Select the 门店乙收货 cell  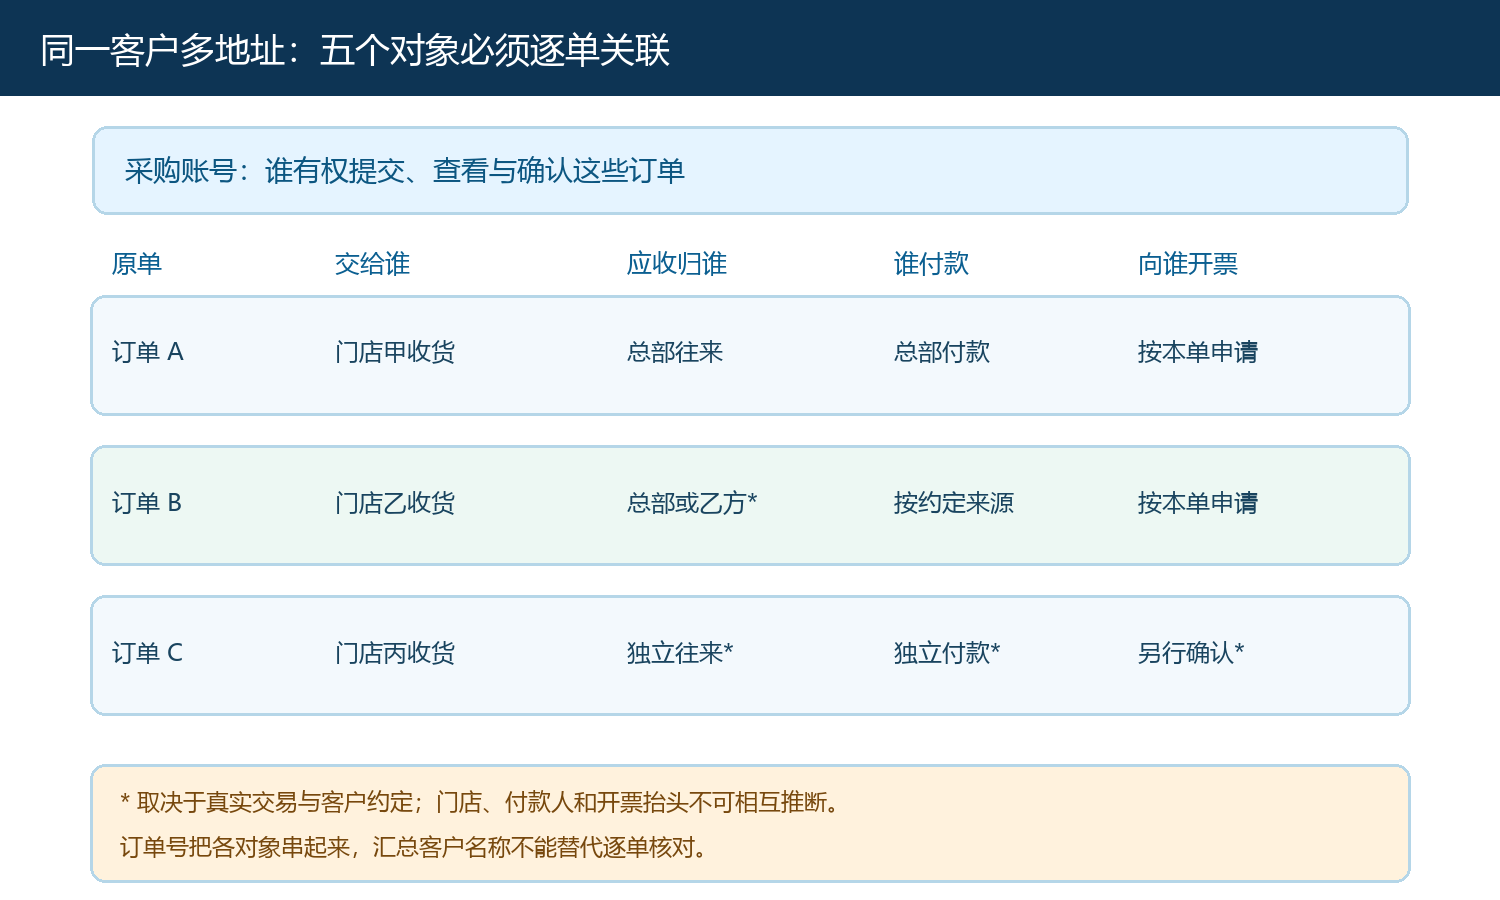395,503
